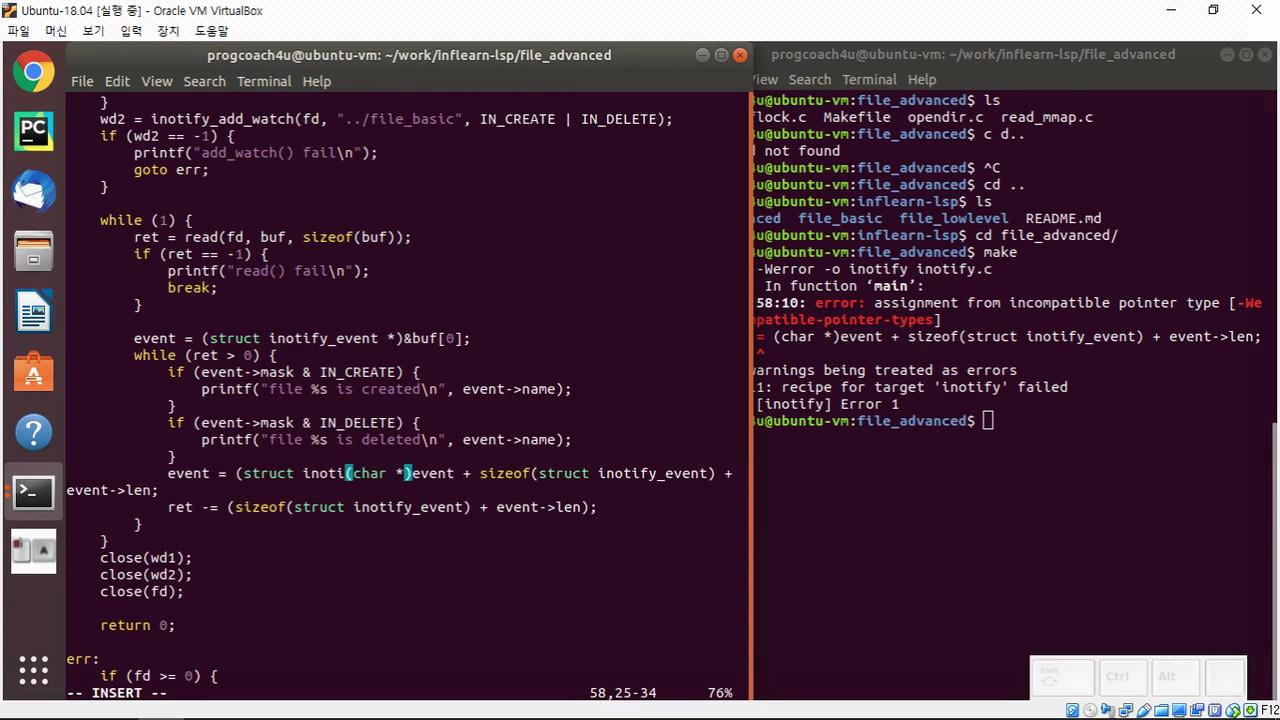Open Help menu in right terminal

tap(922, 79)
